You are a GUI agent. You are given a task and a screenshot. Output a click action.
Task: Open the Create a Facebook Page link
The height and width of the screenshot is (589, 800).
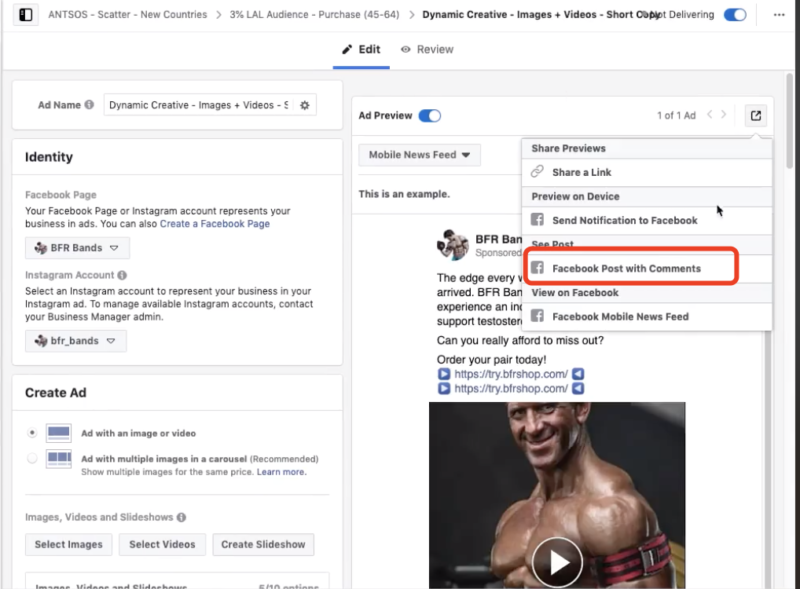click(x=217, y=222)
